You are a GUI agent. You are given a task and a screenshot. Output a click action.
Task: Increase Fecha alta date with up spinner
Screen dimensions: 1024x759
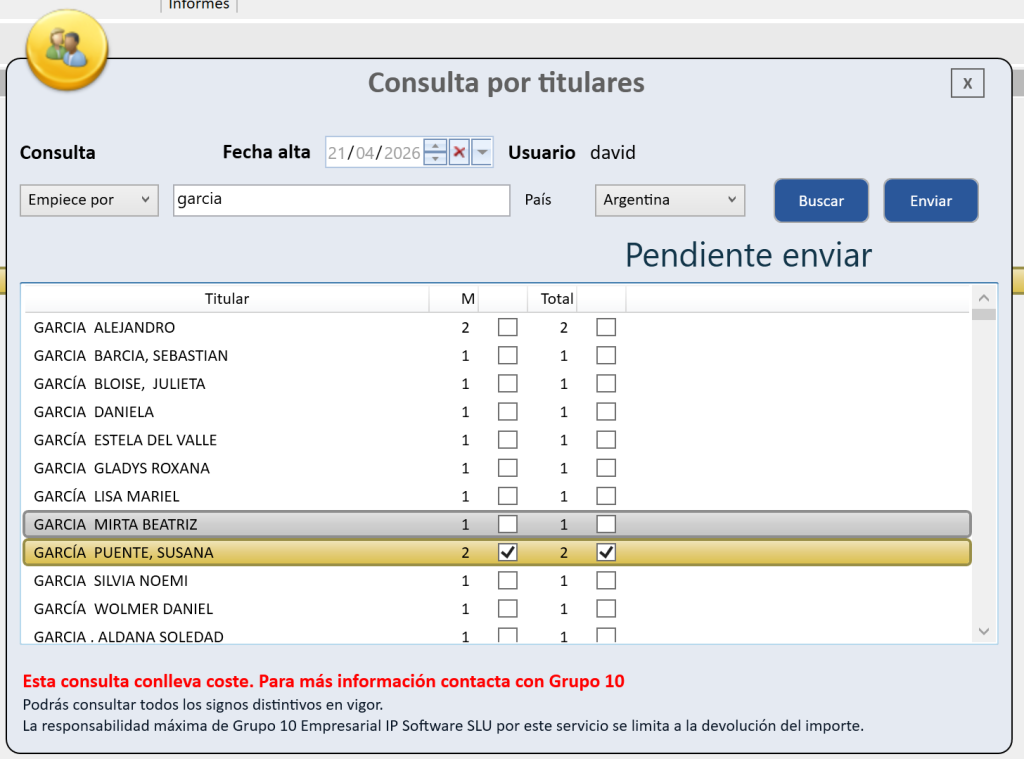click(x=435, y=146)
